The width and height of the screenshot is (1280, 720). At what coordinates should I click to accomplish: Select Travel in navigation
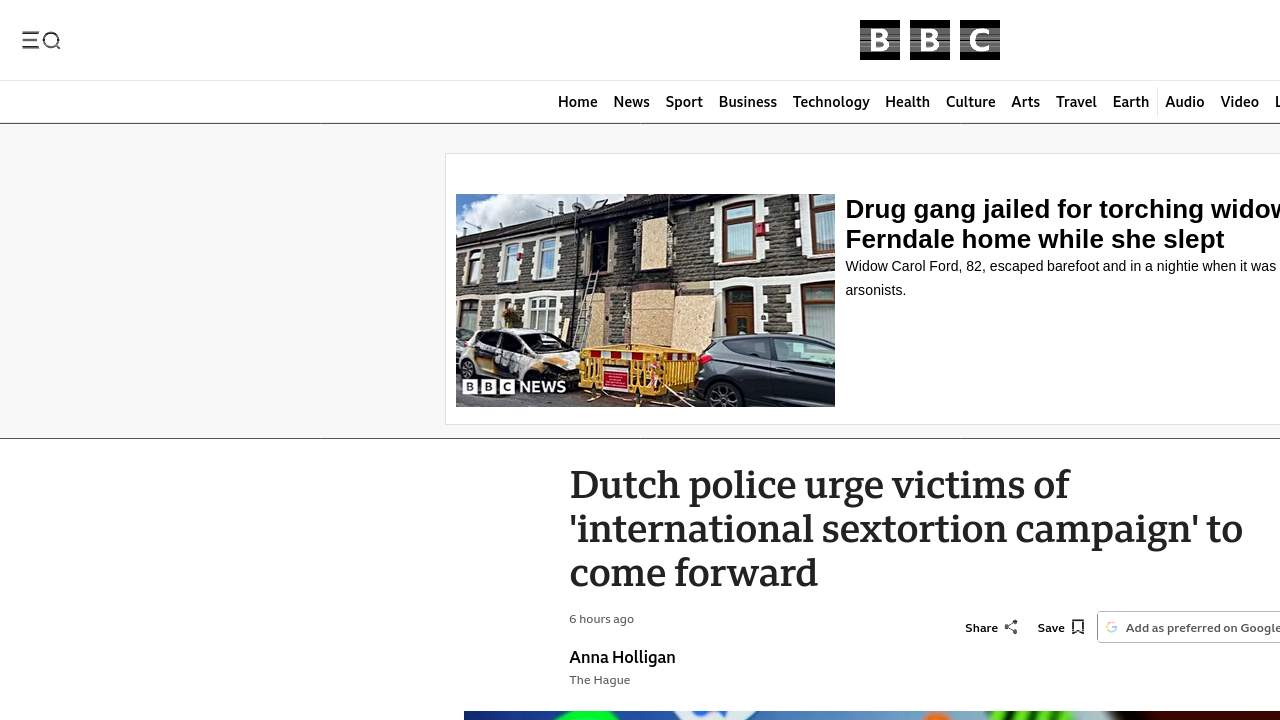(x=1076, y=102)
